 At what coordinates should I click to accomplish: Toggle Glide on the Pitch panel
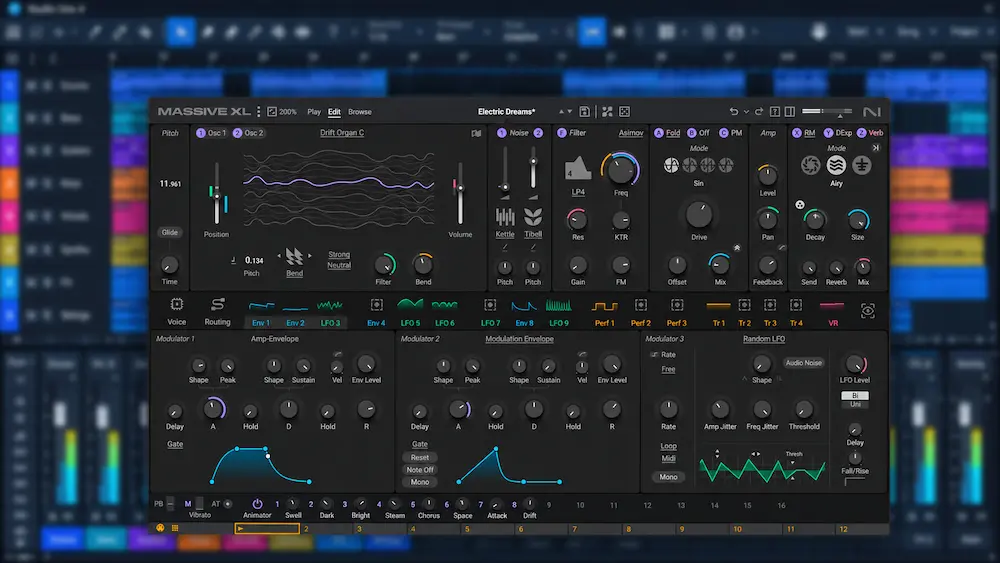coord(170,233)
